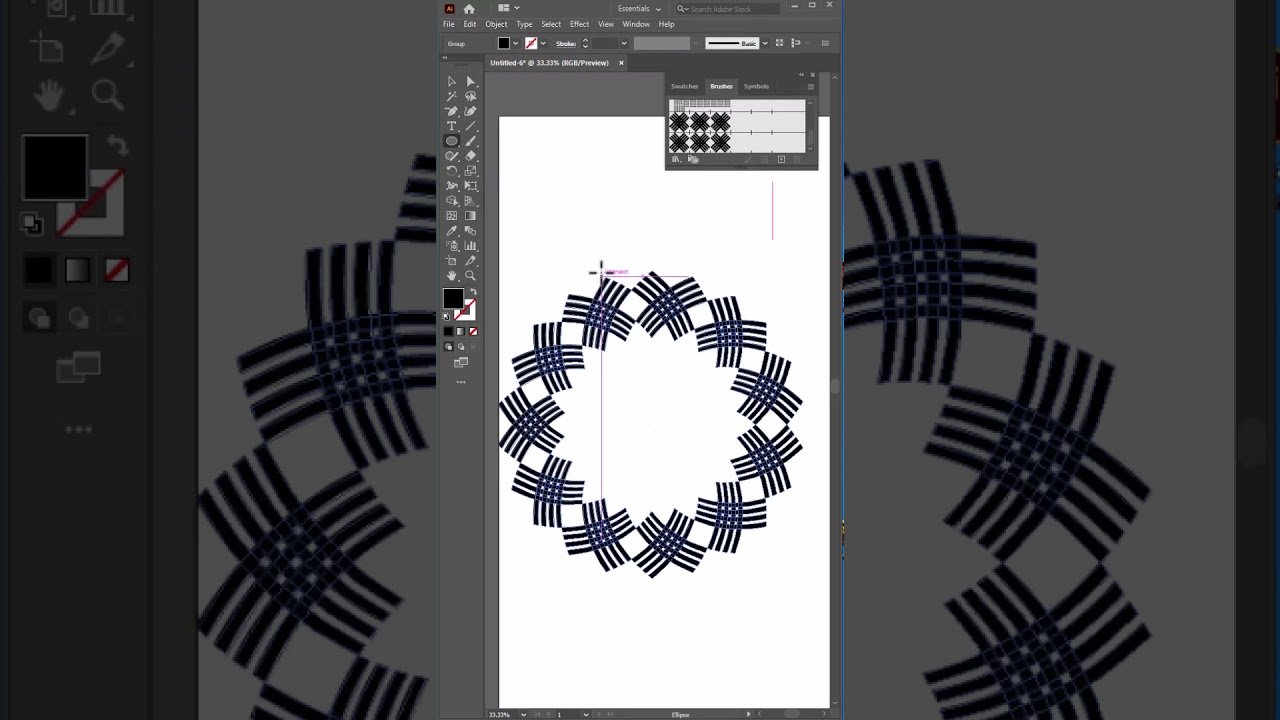
Task: Click Search Adobe Stock field
Action: (x=729, y=8)
